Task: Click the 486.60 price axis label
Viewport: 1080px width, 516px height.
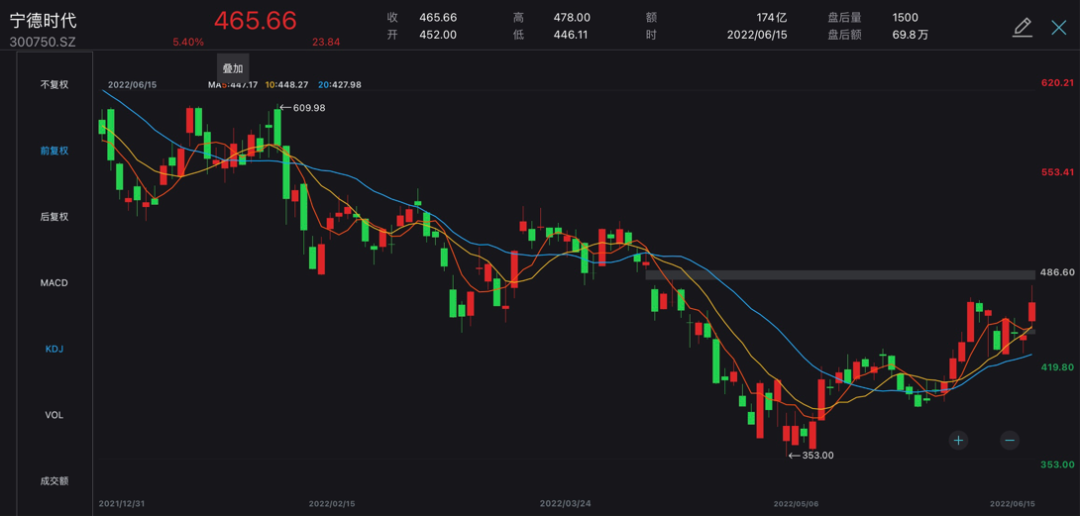Action: coord(1058,272)
